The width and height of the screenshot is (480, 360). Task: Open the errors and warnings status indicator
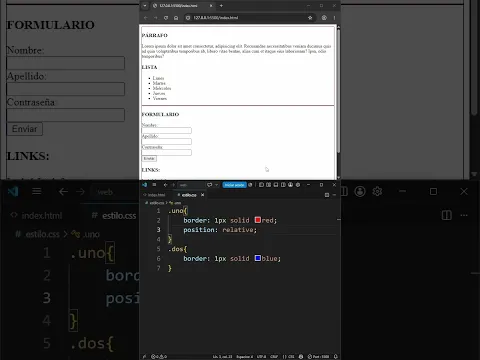159,356
